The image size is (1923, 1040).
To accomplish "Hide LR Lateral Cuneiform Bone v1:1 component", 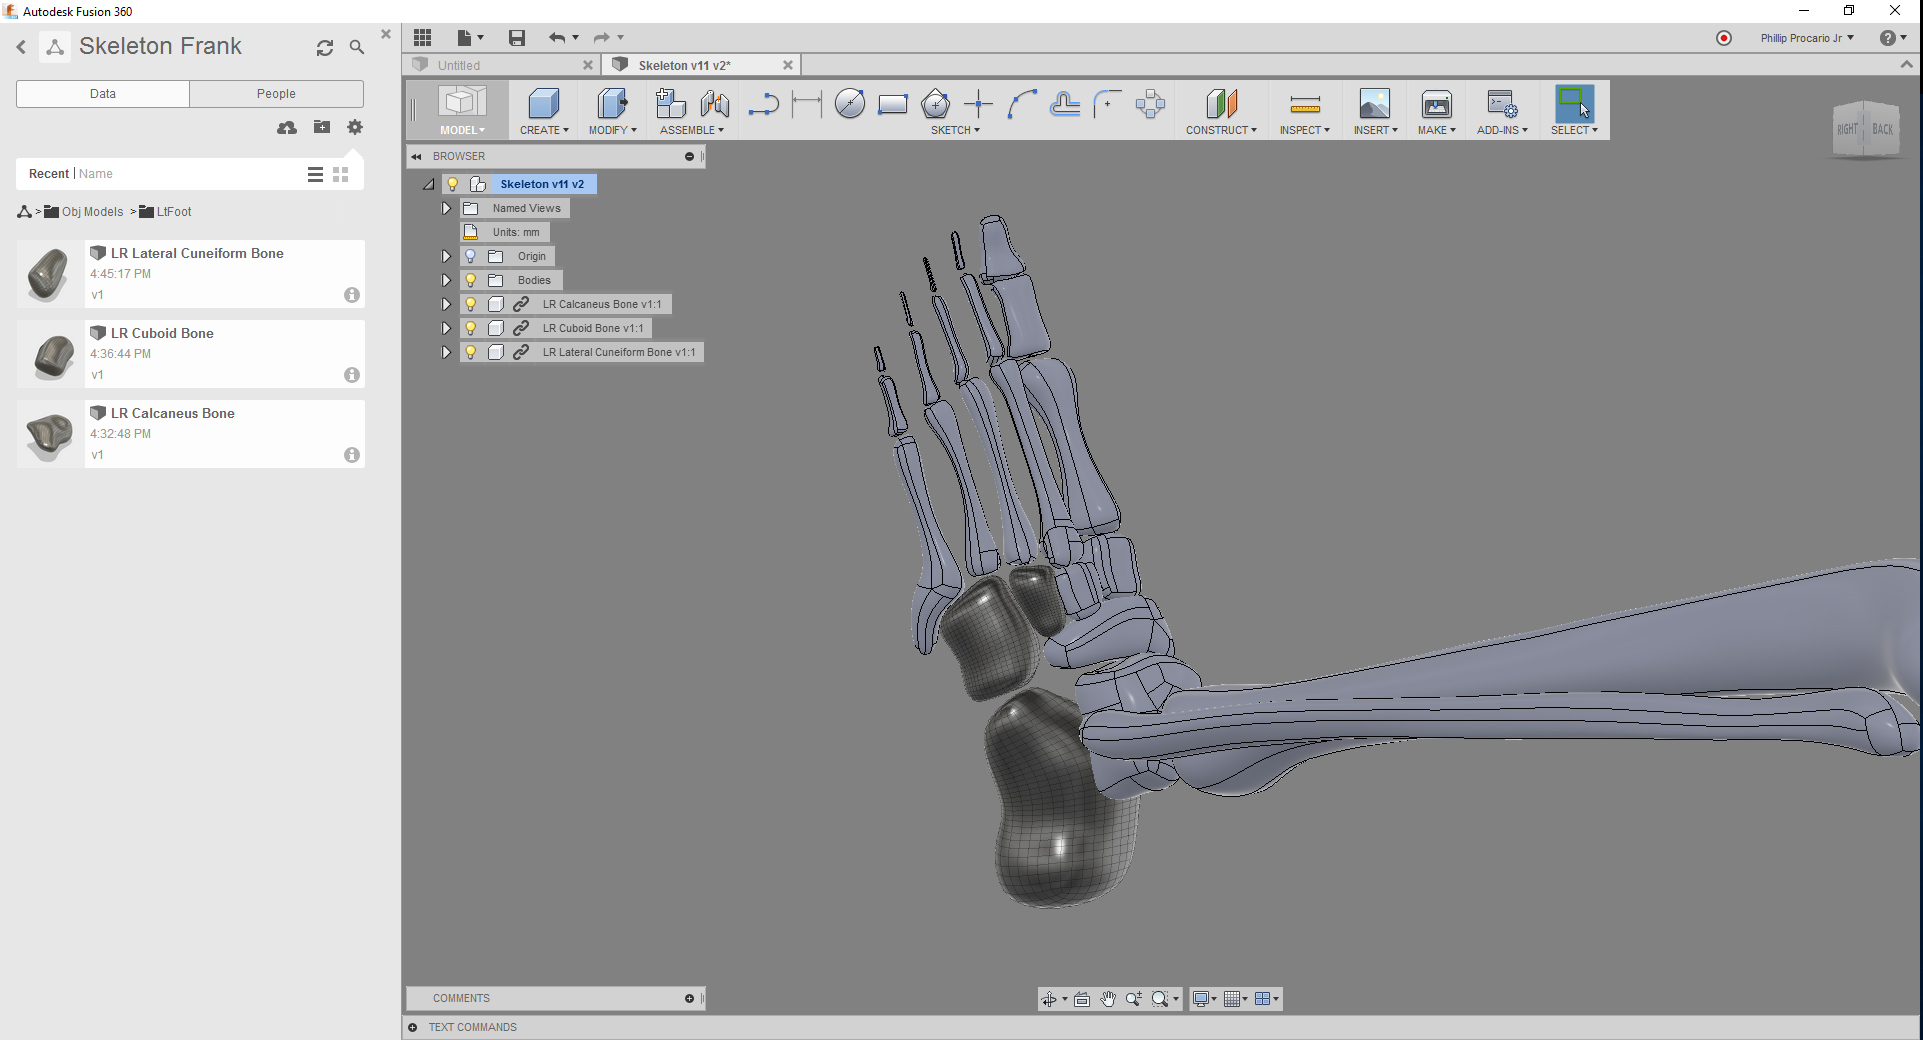I will coord(471,352).
